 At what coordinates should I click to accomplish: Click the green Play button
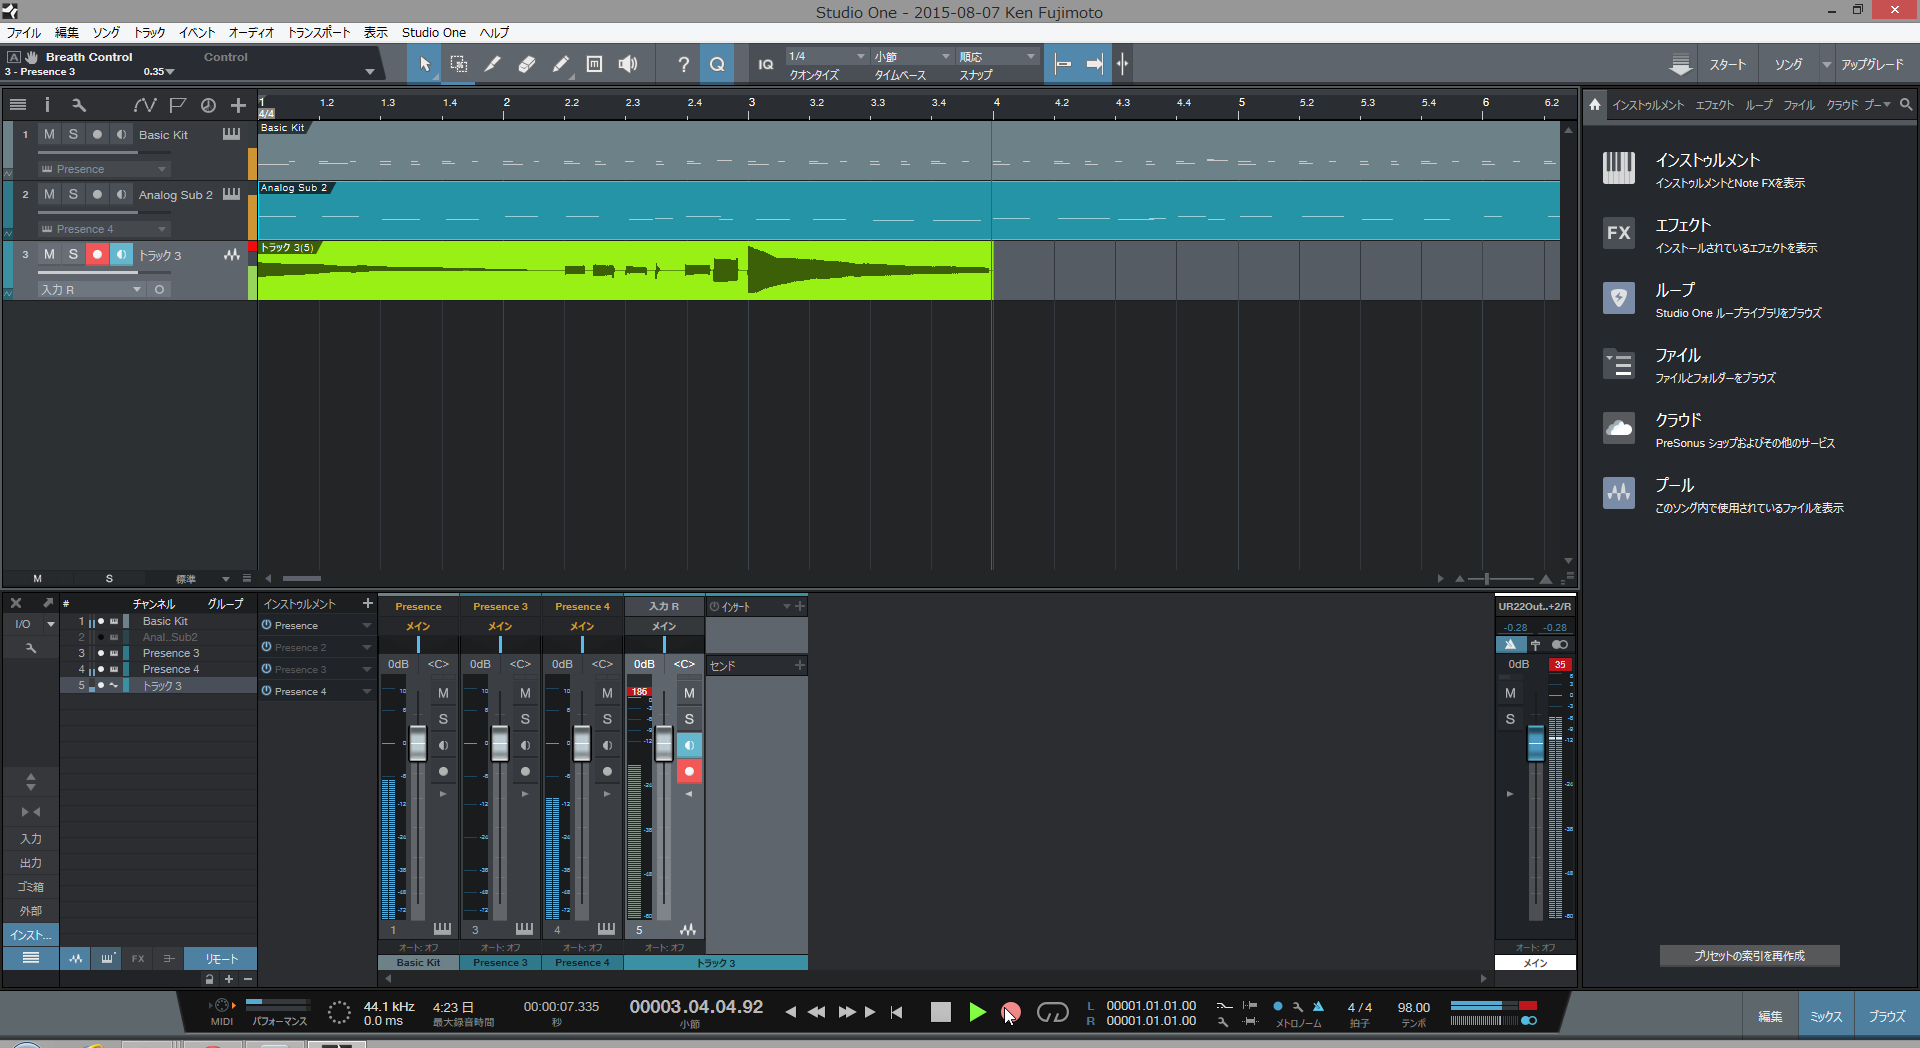(977, 1012)
